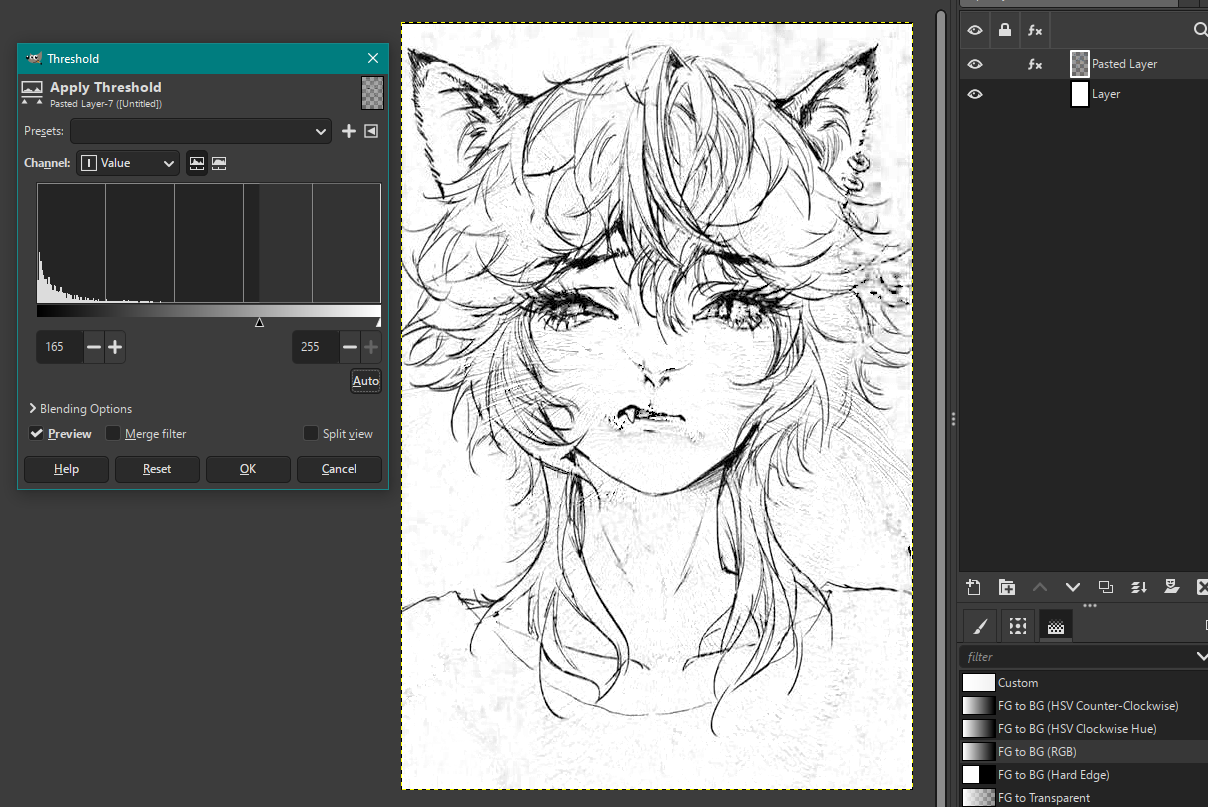Click the lock column header icon
Viewport: 1208px width, 807px height.
1005,31
